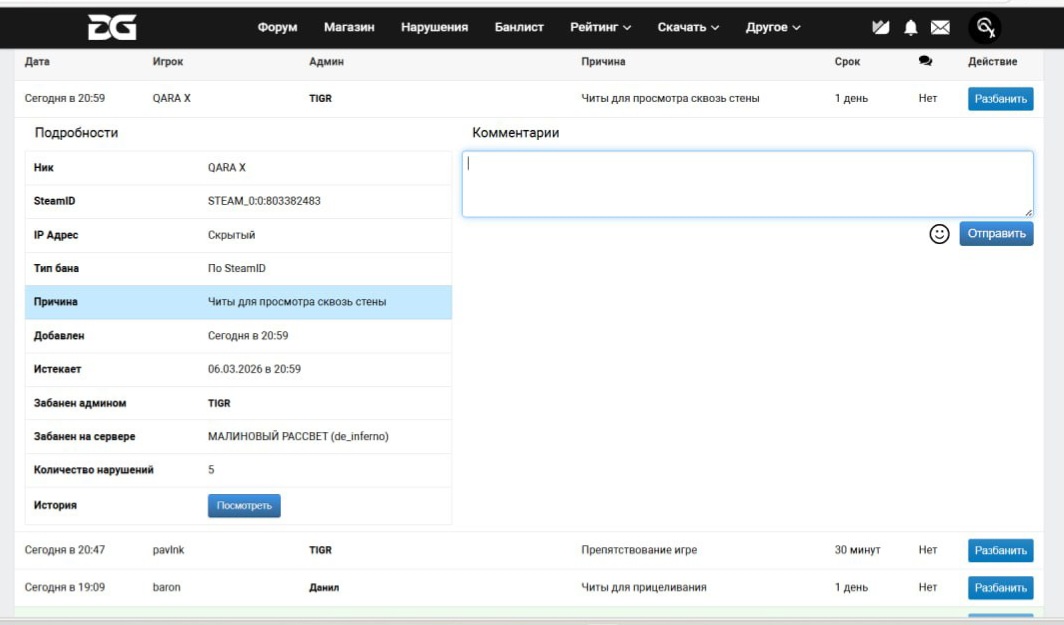Open the notifications bell
This screenshot has width=1064, height=625.
(910, 28)
